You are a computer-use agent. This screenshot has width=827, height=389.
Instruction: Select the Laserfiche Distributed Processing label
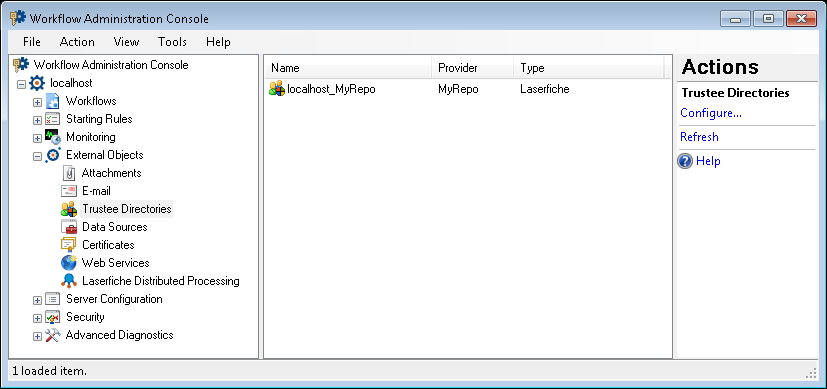[x=161, y=280]
